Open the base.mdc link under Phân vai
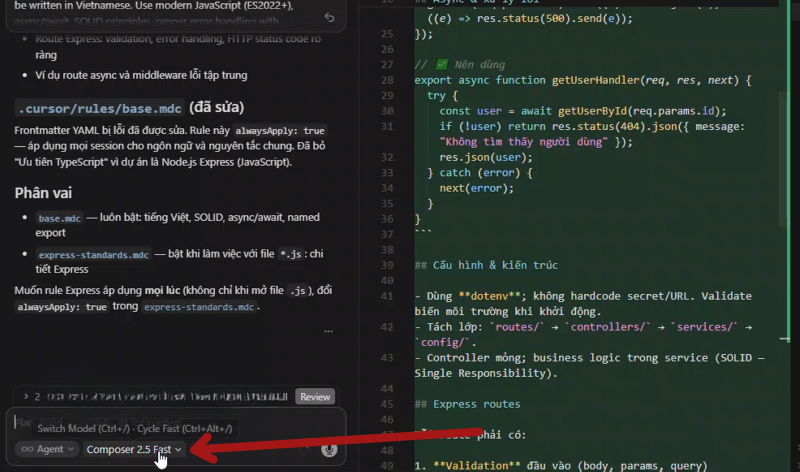Viewport: 800px width, 472px height. tap(59, 218)
